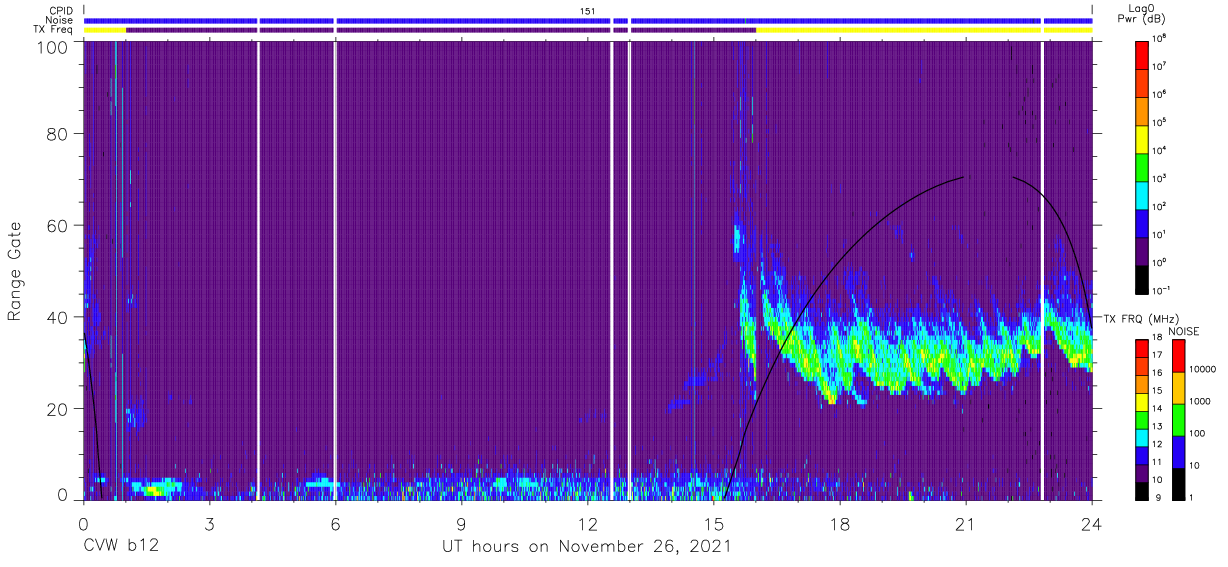
Task: Click UT hours tick label '24'
Action: tap(1091, 523)
